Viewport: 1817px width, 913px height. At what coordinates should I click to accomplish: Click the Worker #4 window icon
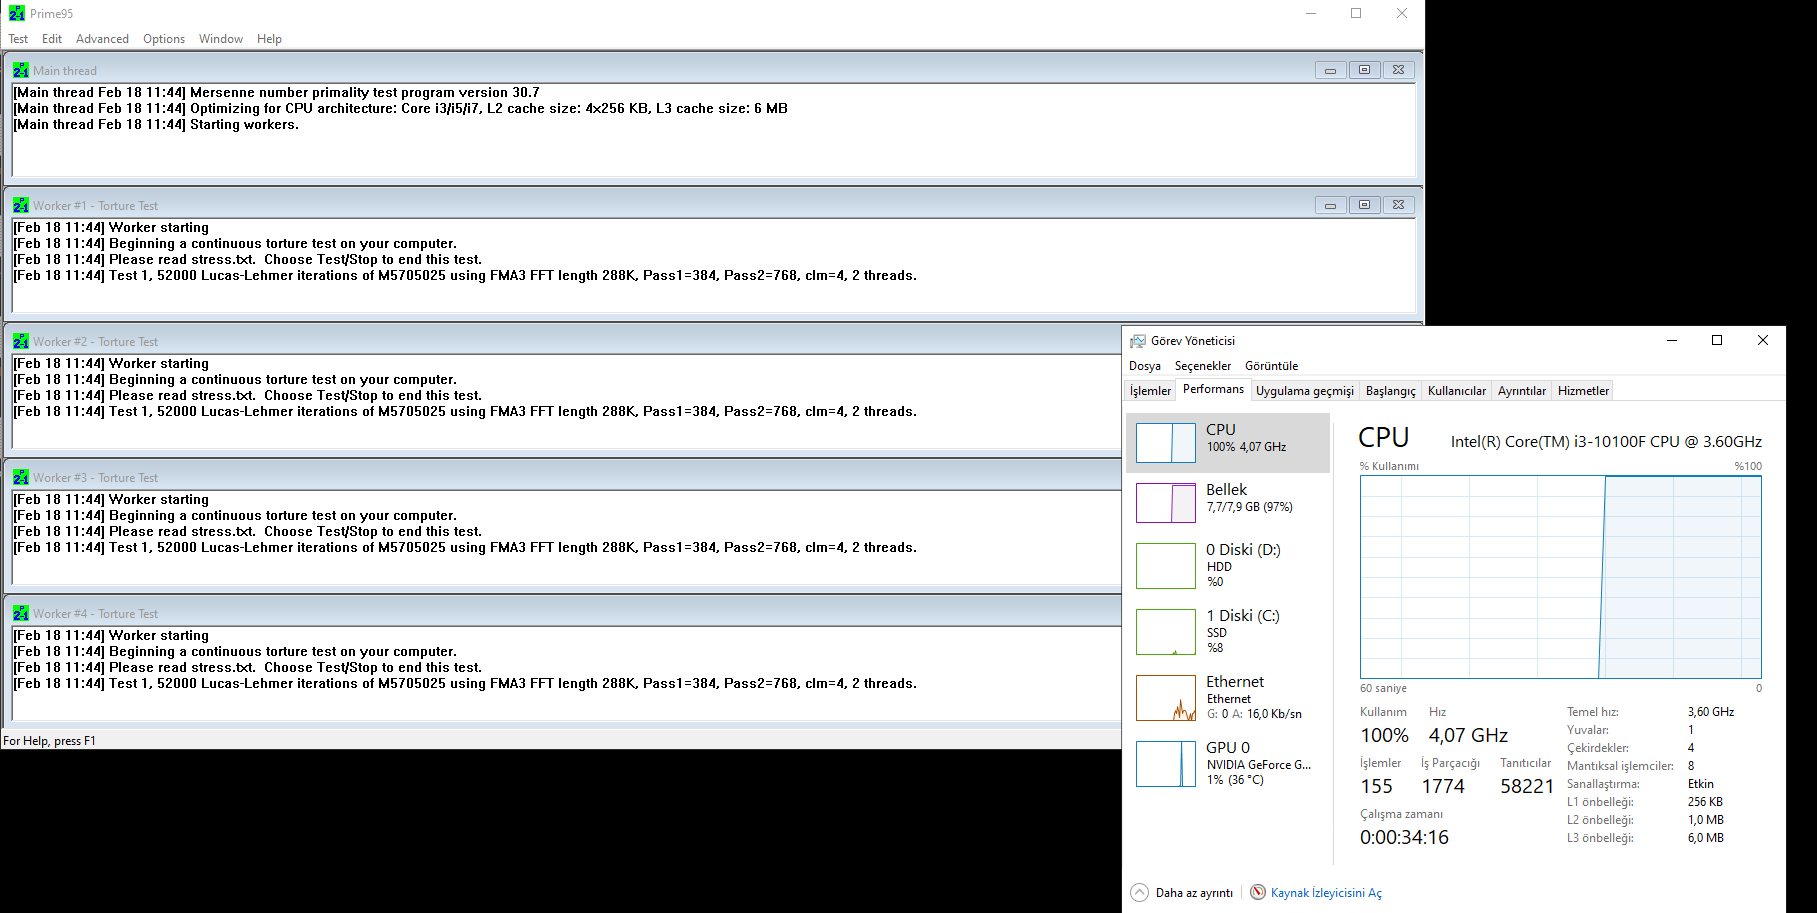point(21,613)
